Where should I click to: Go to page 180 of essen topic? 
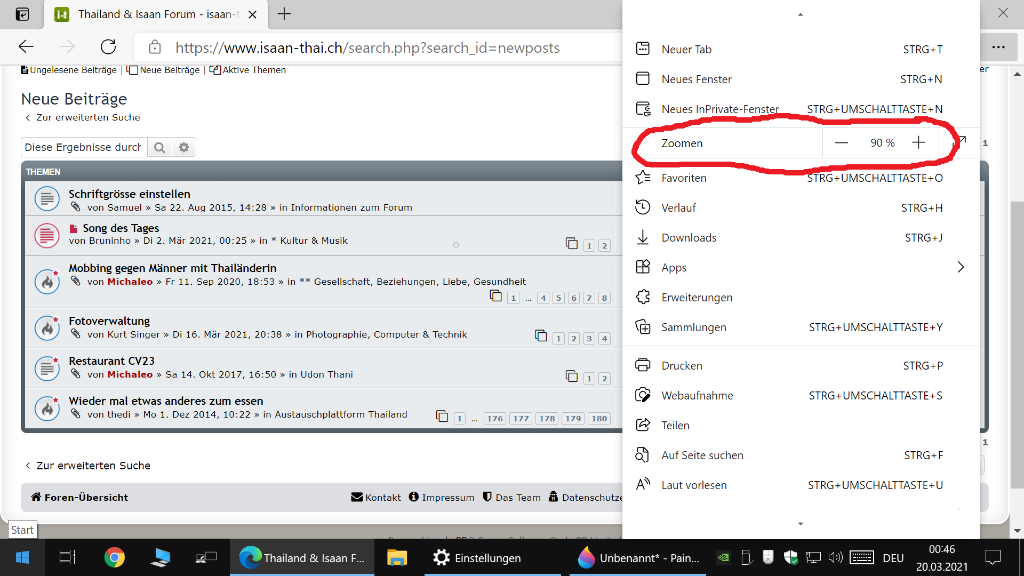599,419
